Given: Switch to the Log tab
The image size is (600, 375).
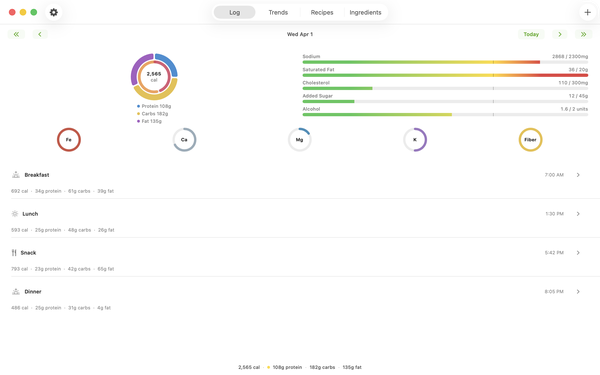Looking at the screenshot, I should coord(235,12).
